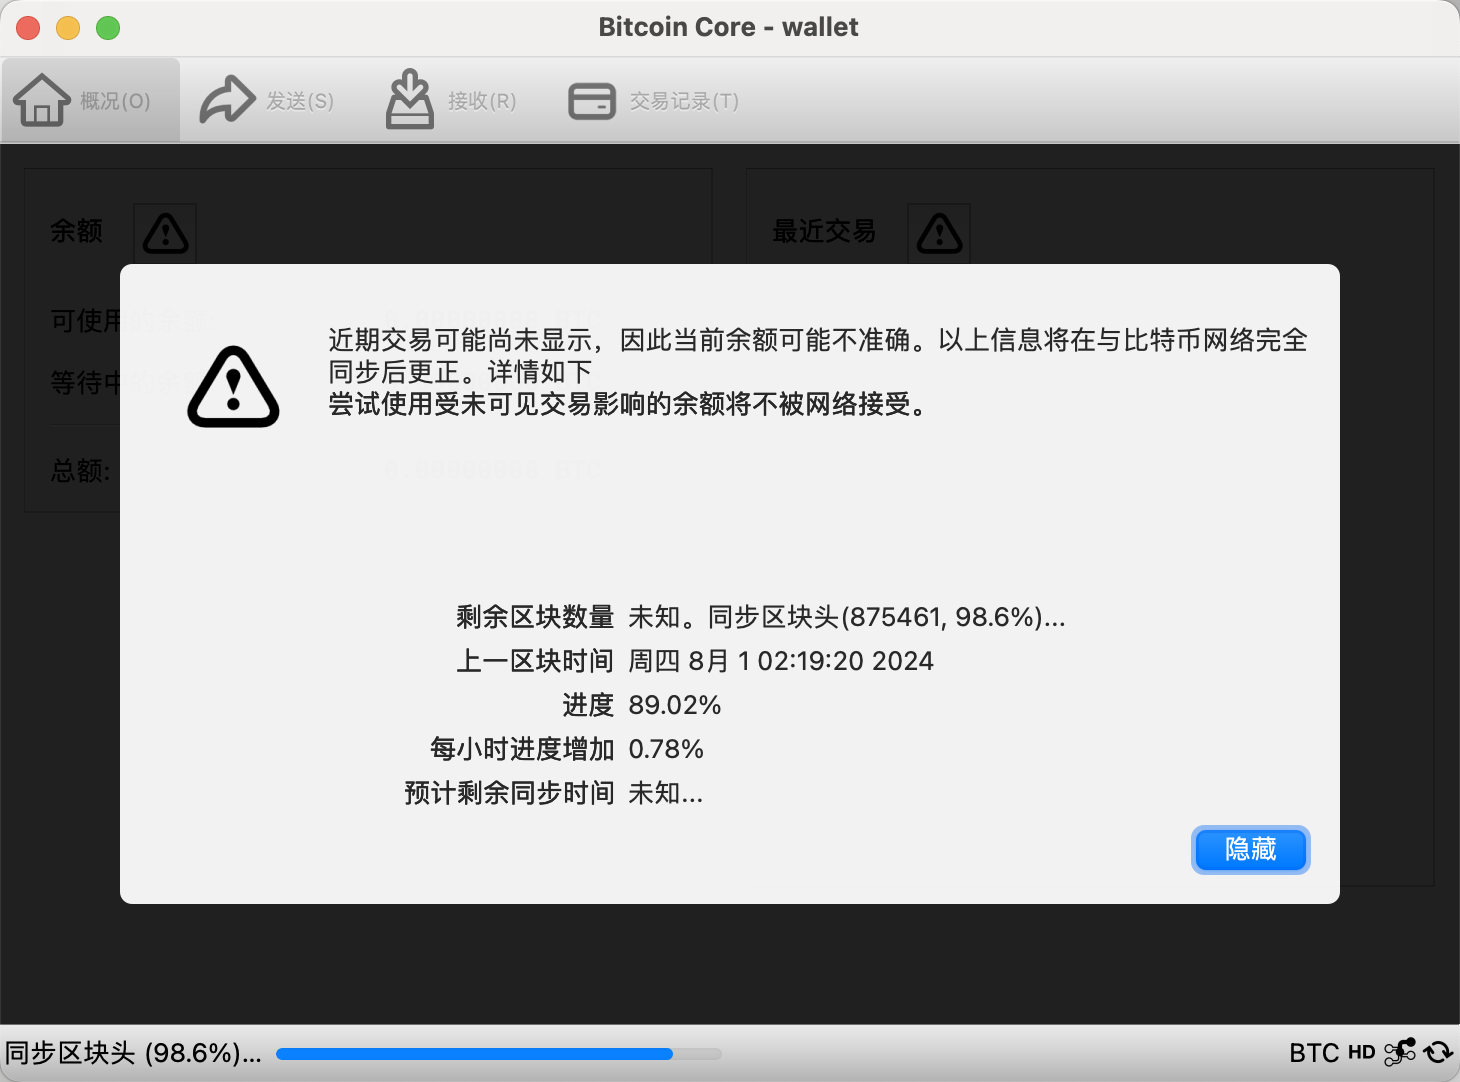Click the value 0.78% hourly progress
The image size is (1460, 1082).
(666, 749)
